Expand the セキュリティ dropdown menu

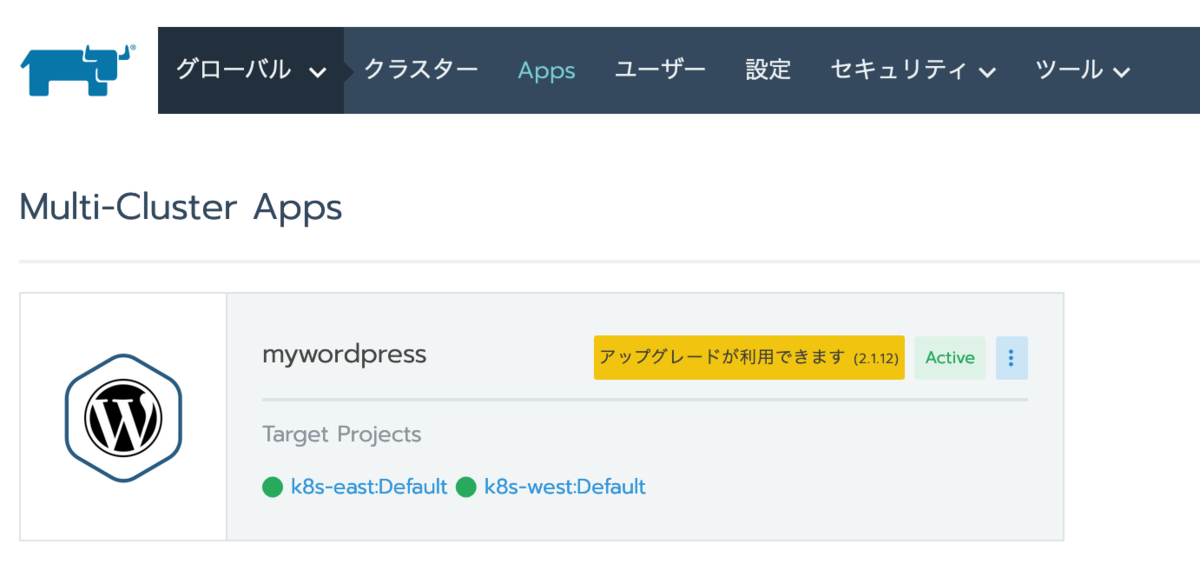coord(913,70)
